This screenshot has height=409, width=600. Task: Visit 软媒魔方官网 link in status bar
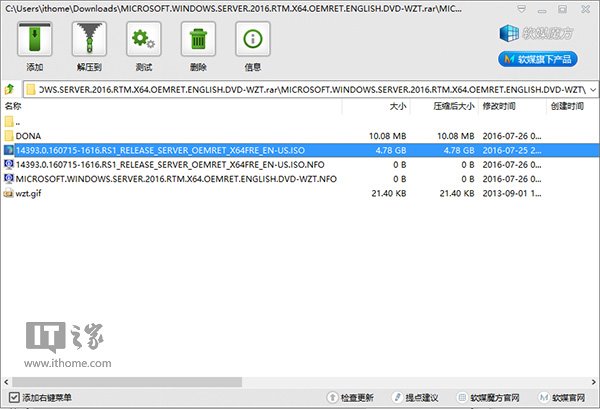pos(496,399)
